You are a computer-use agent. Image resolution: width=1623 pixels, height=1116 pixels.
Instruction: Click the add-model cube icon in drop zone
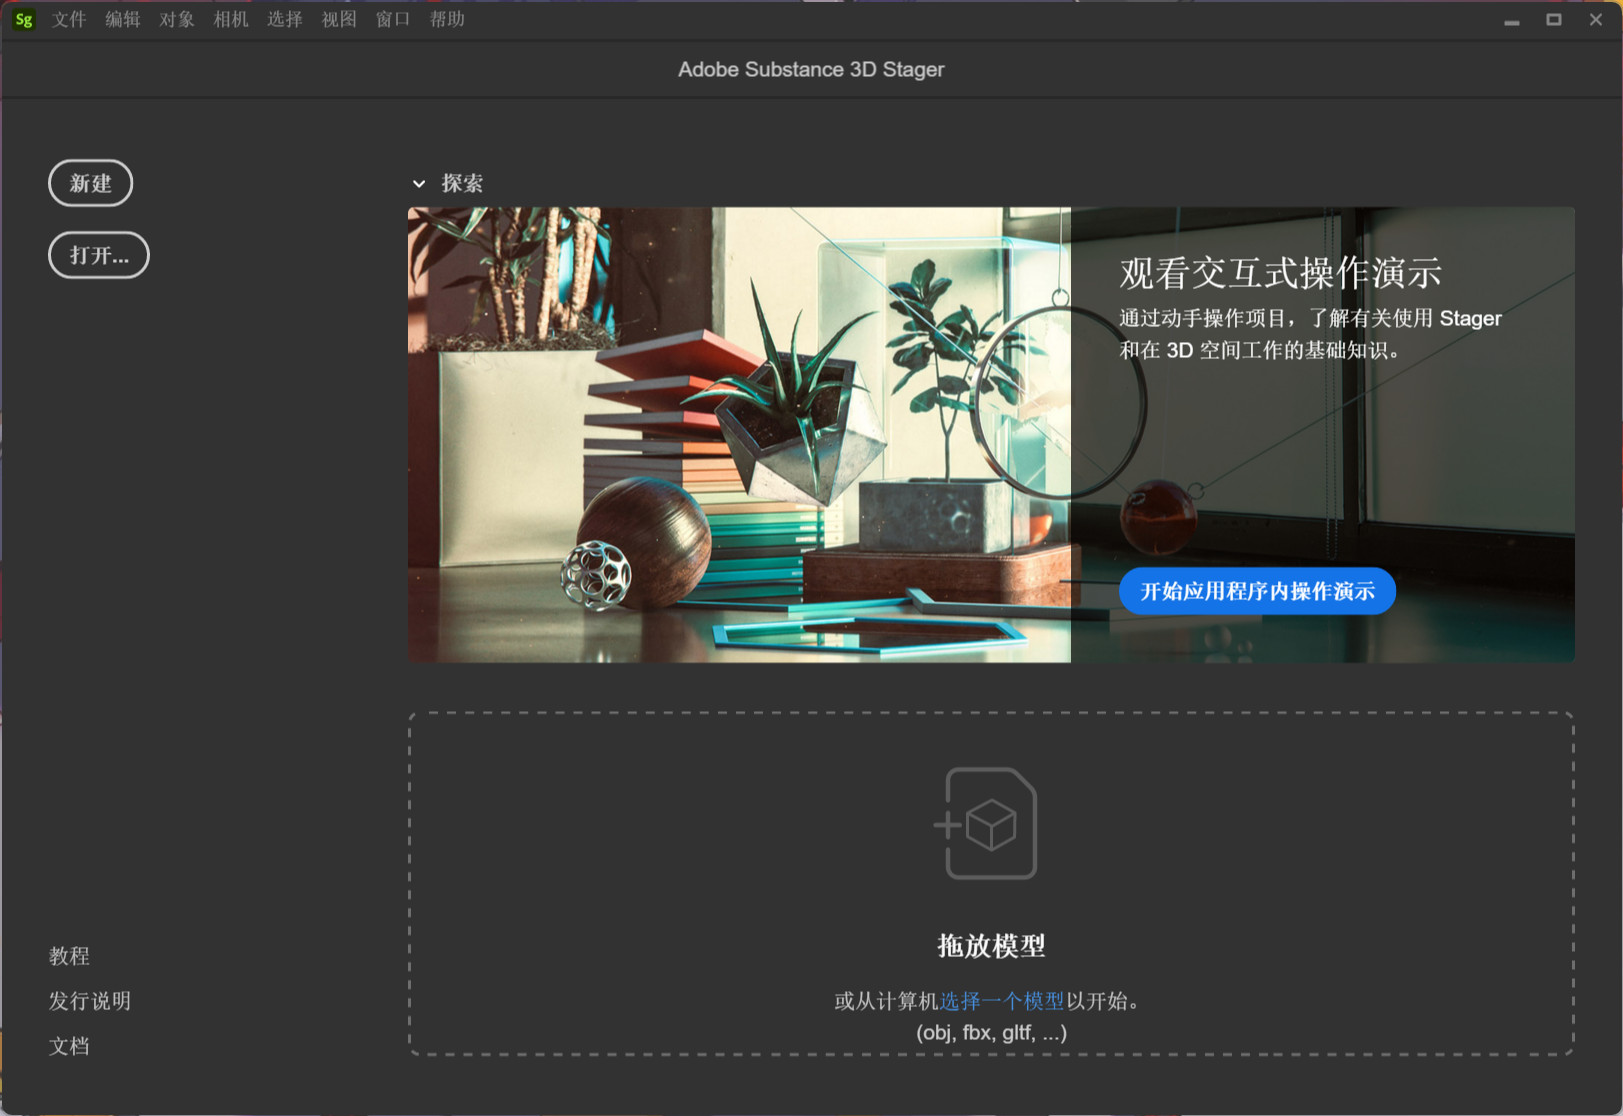[985, 823]
